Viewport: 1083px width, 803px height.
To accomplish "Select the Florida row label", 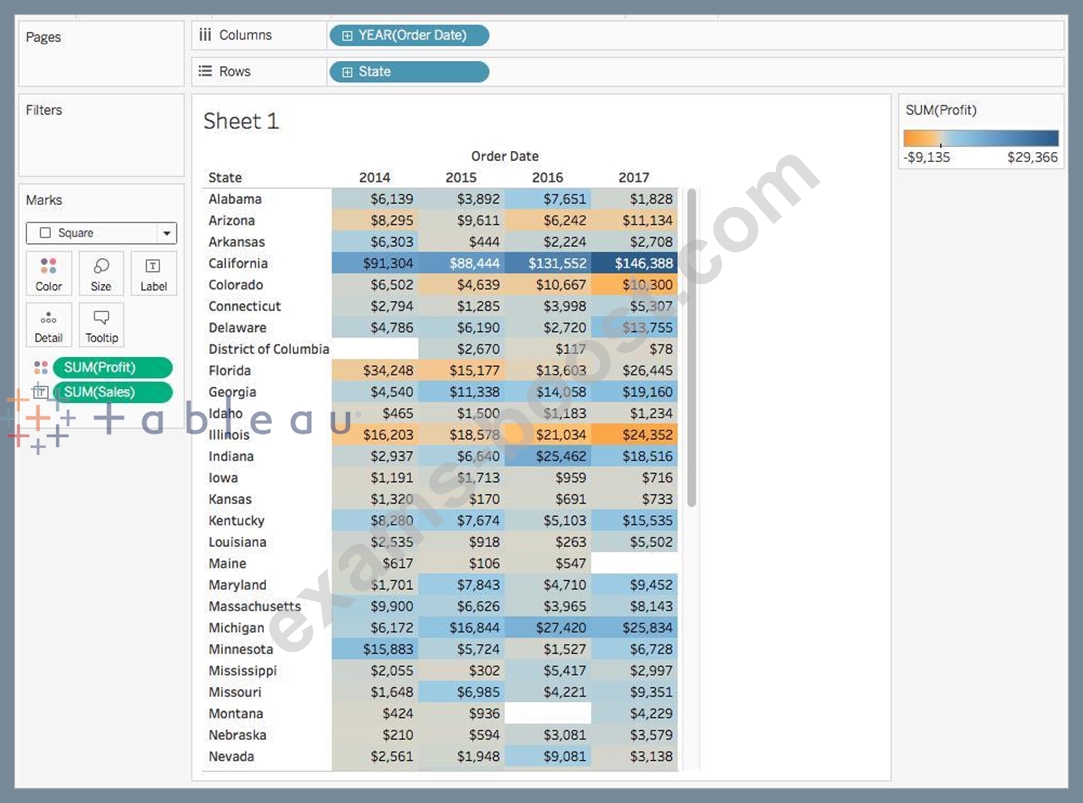I will tap(229, 370).
